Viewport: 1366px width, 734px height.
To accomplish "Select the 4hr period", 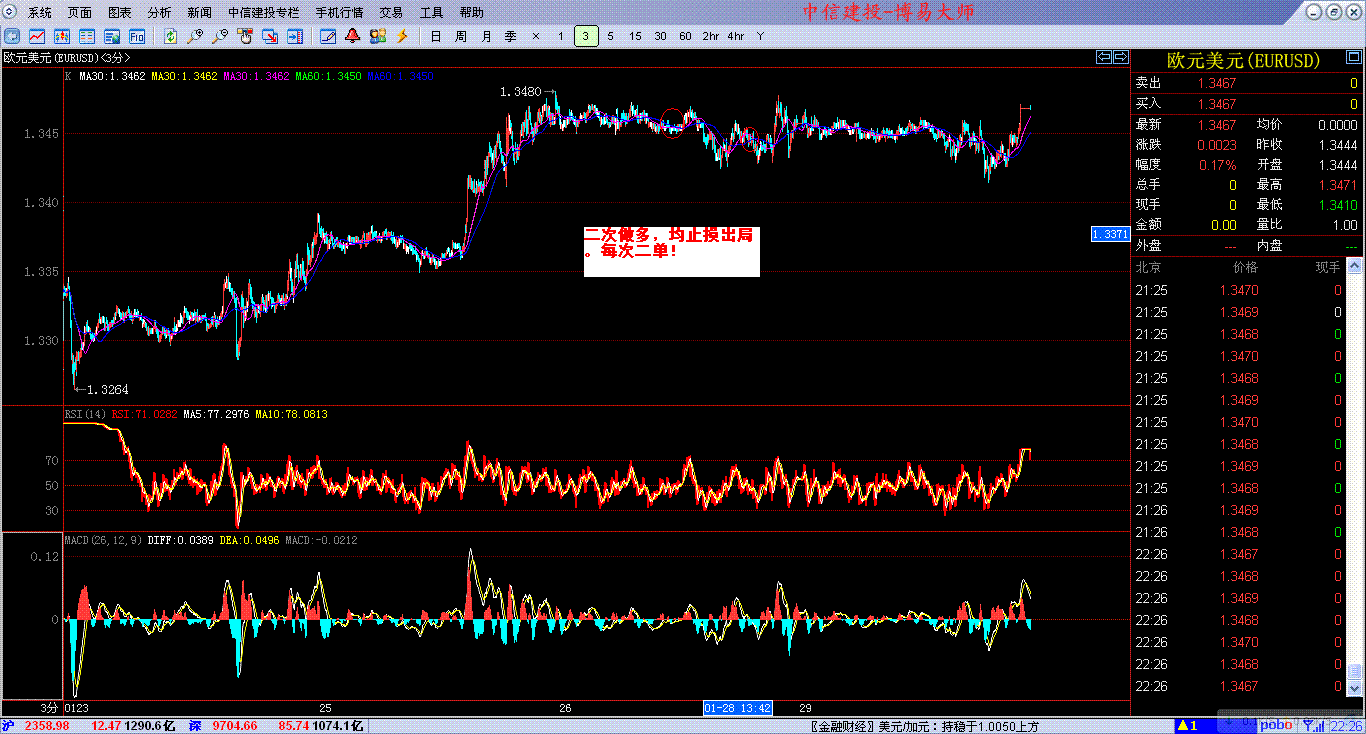I will pos(736,36).
